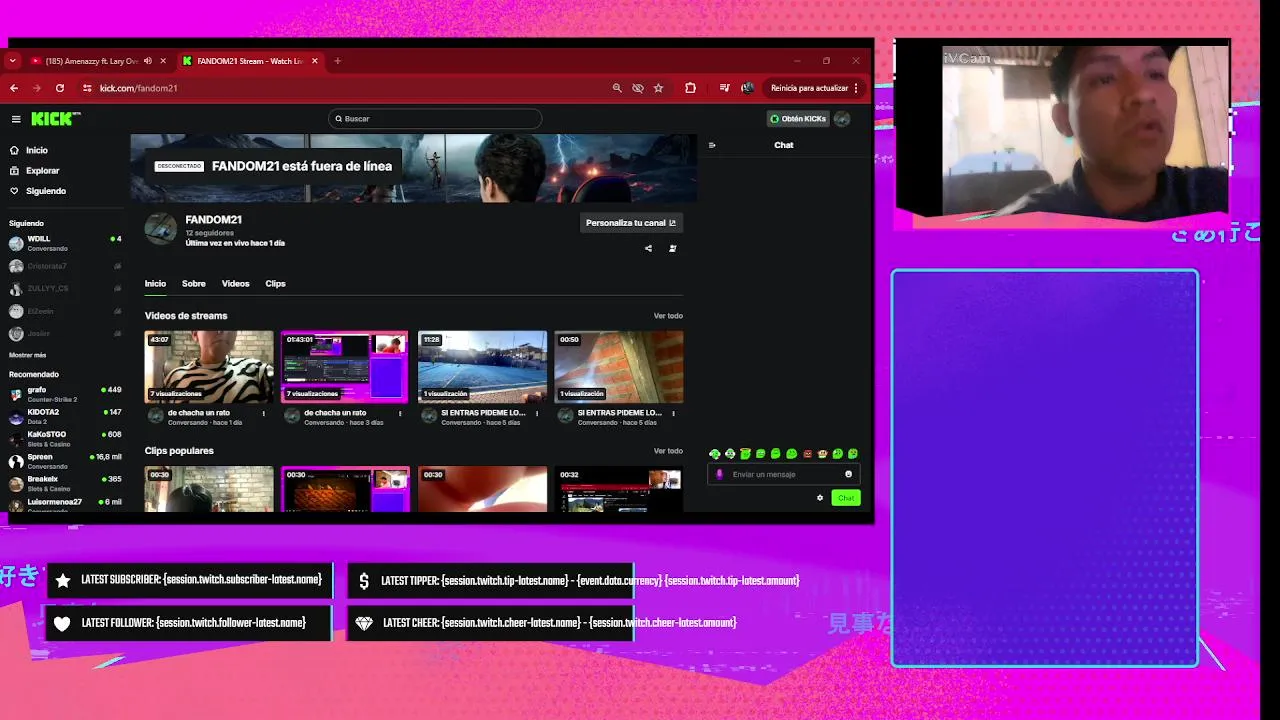Viewport: 1280px width, 720px height.
Task: Open KaKoSTGO channel in Recomendado list
Action: (x=64, y=439)
